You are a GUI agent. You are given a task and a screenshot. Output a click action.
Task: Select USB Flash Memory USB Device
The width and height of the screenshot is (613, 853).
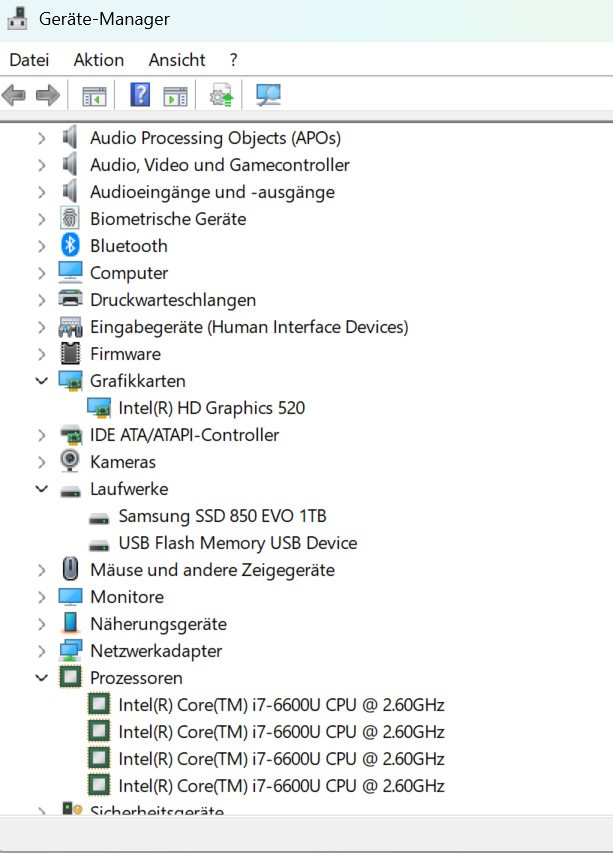point(238,543)
